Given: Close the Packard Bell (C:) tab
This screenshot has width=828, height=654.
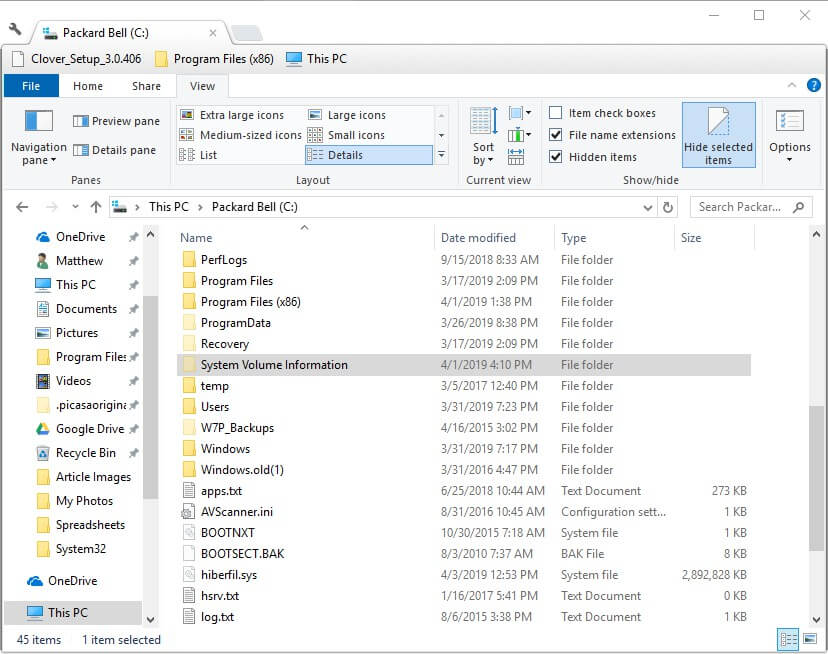Looking at the screenshot, I should pyautogui.click(x=213, y=33).
